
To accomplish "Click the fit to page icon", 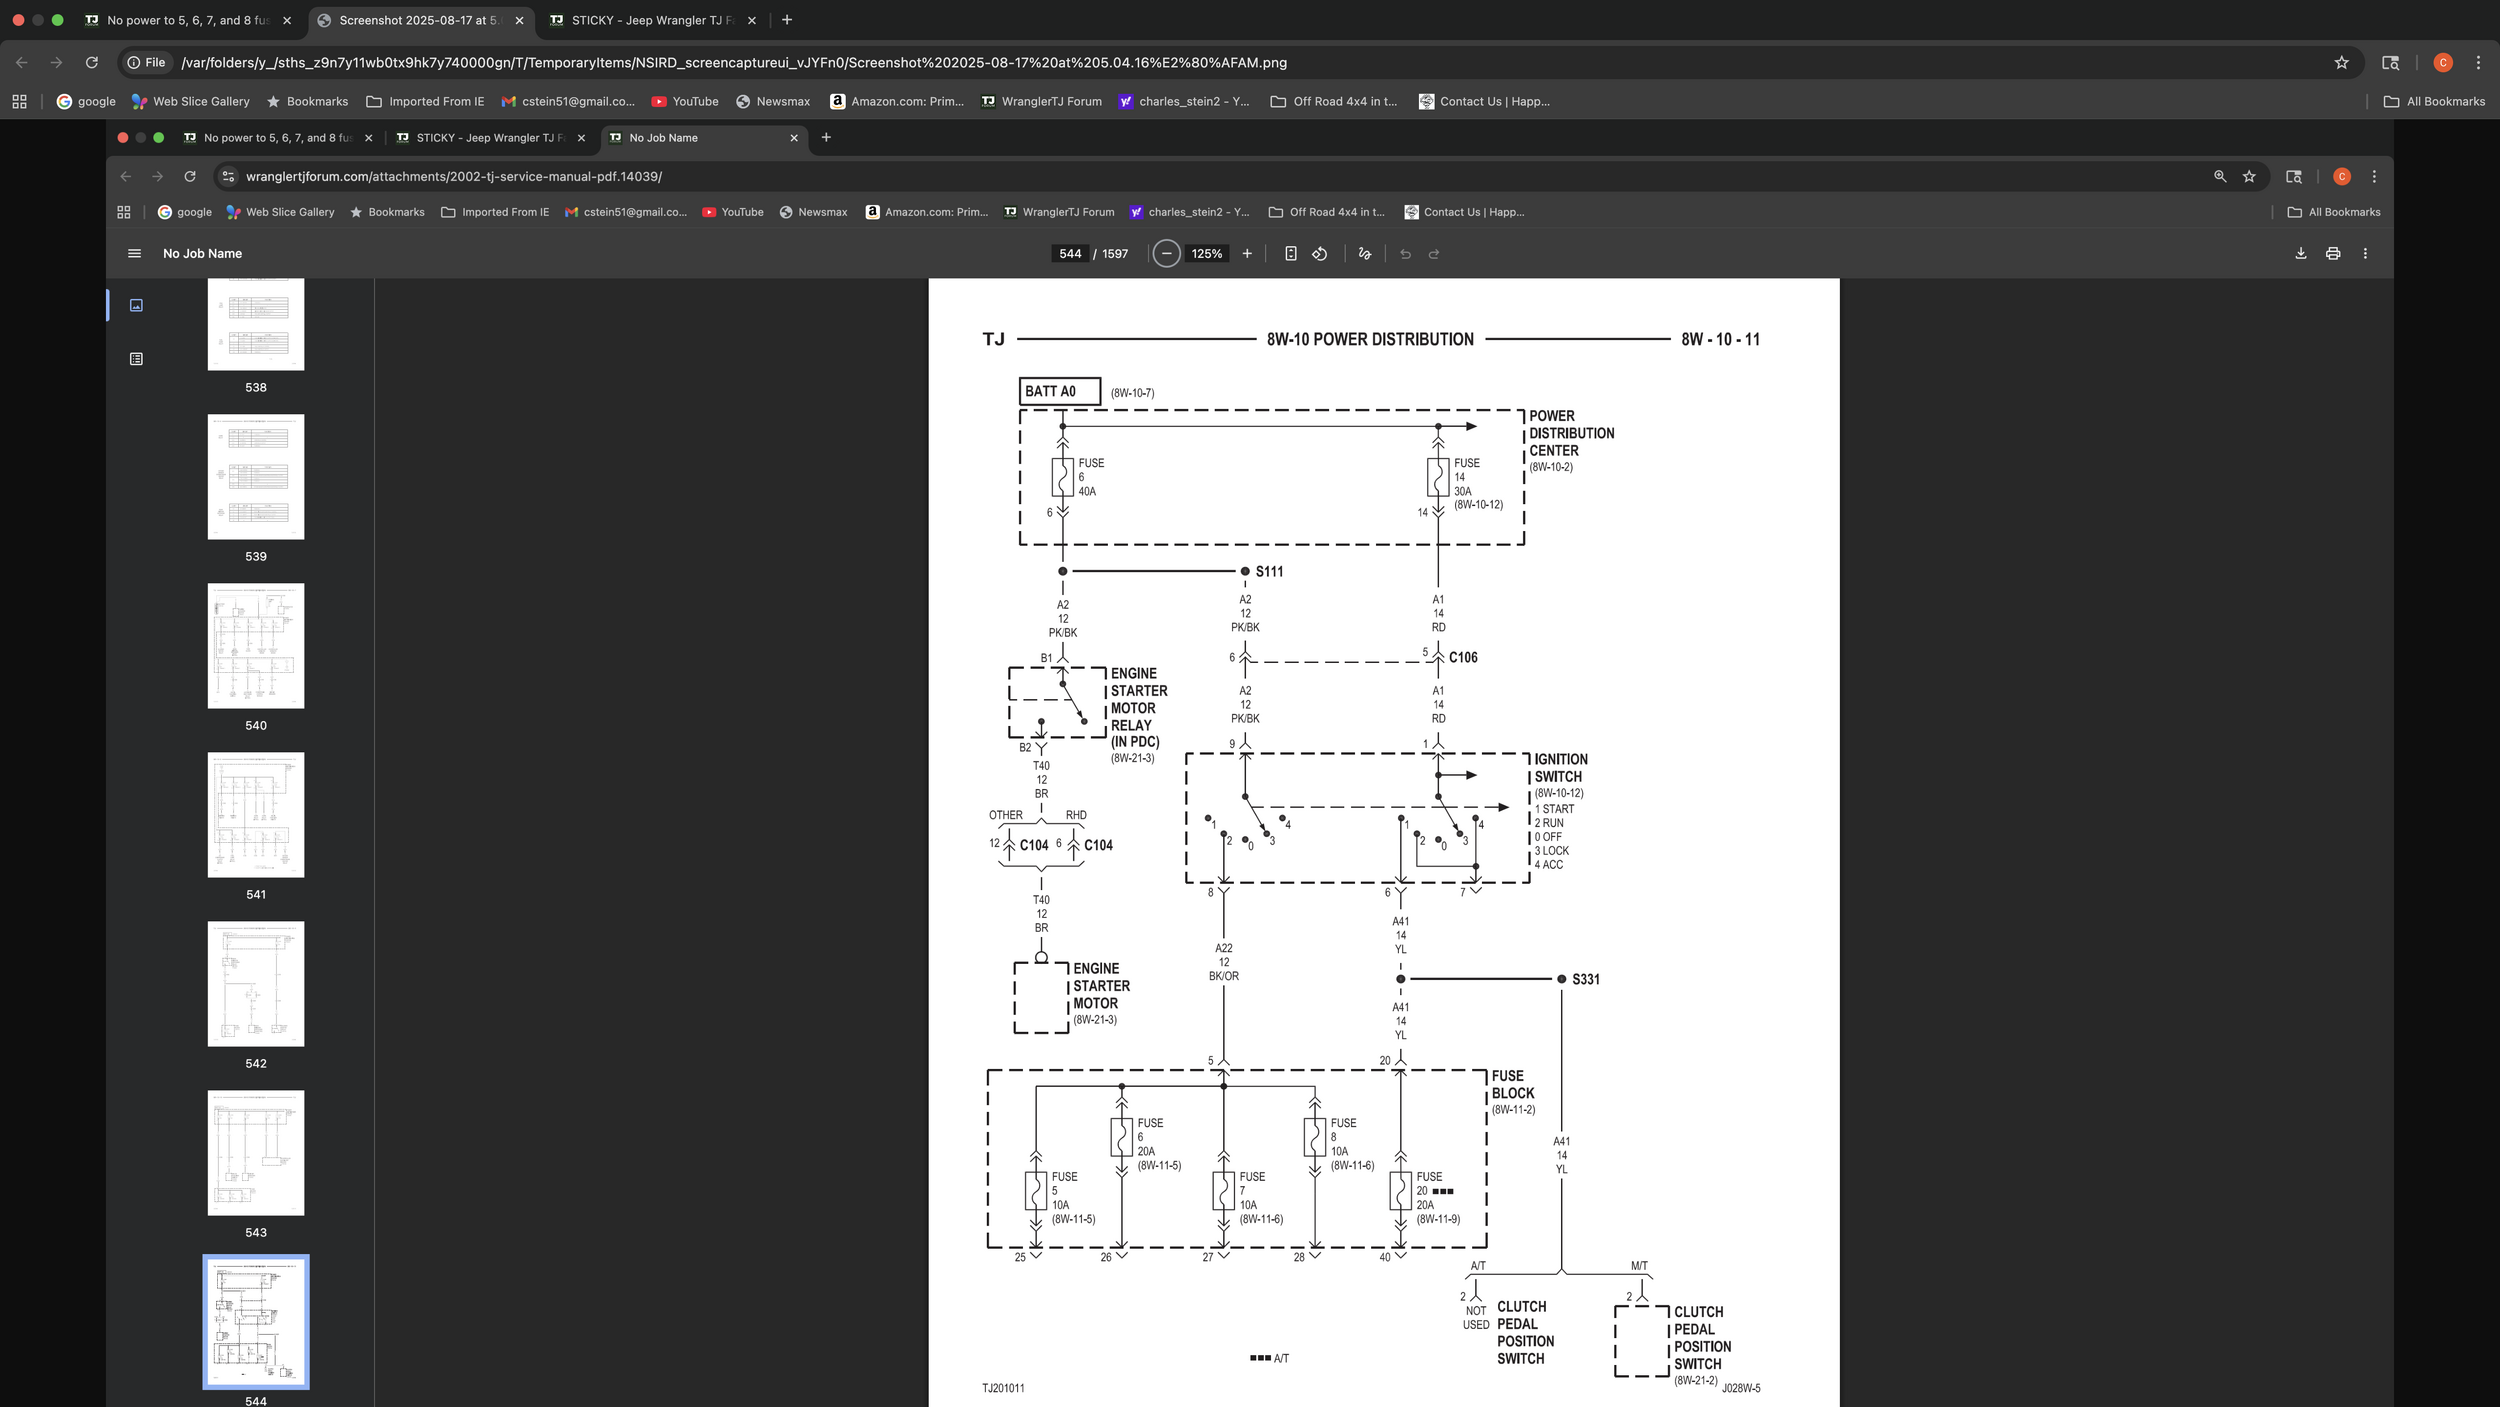I will pos(1291,254).
